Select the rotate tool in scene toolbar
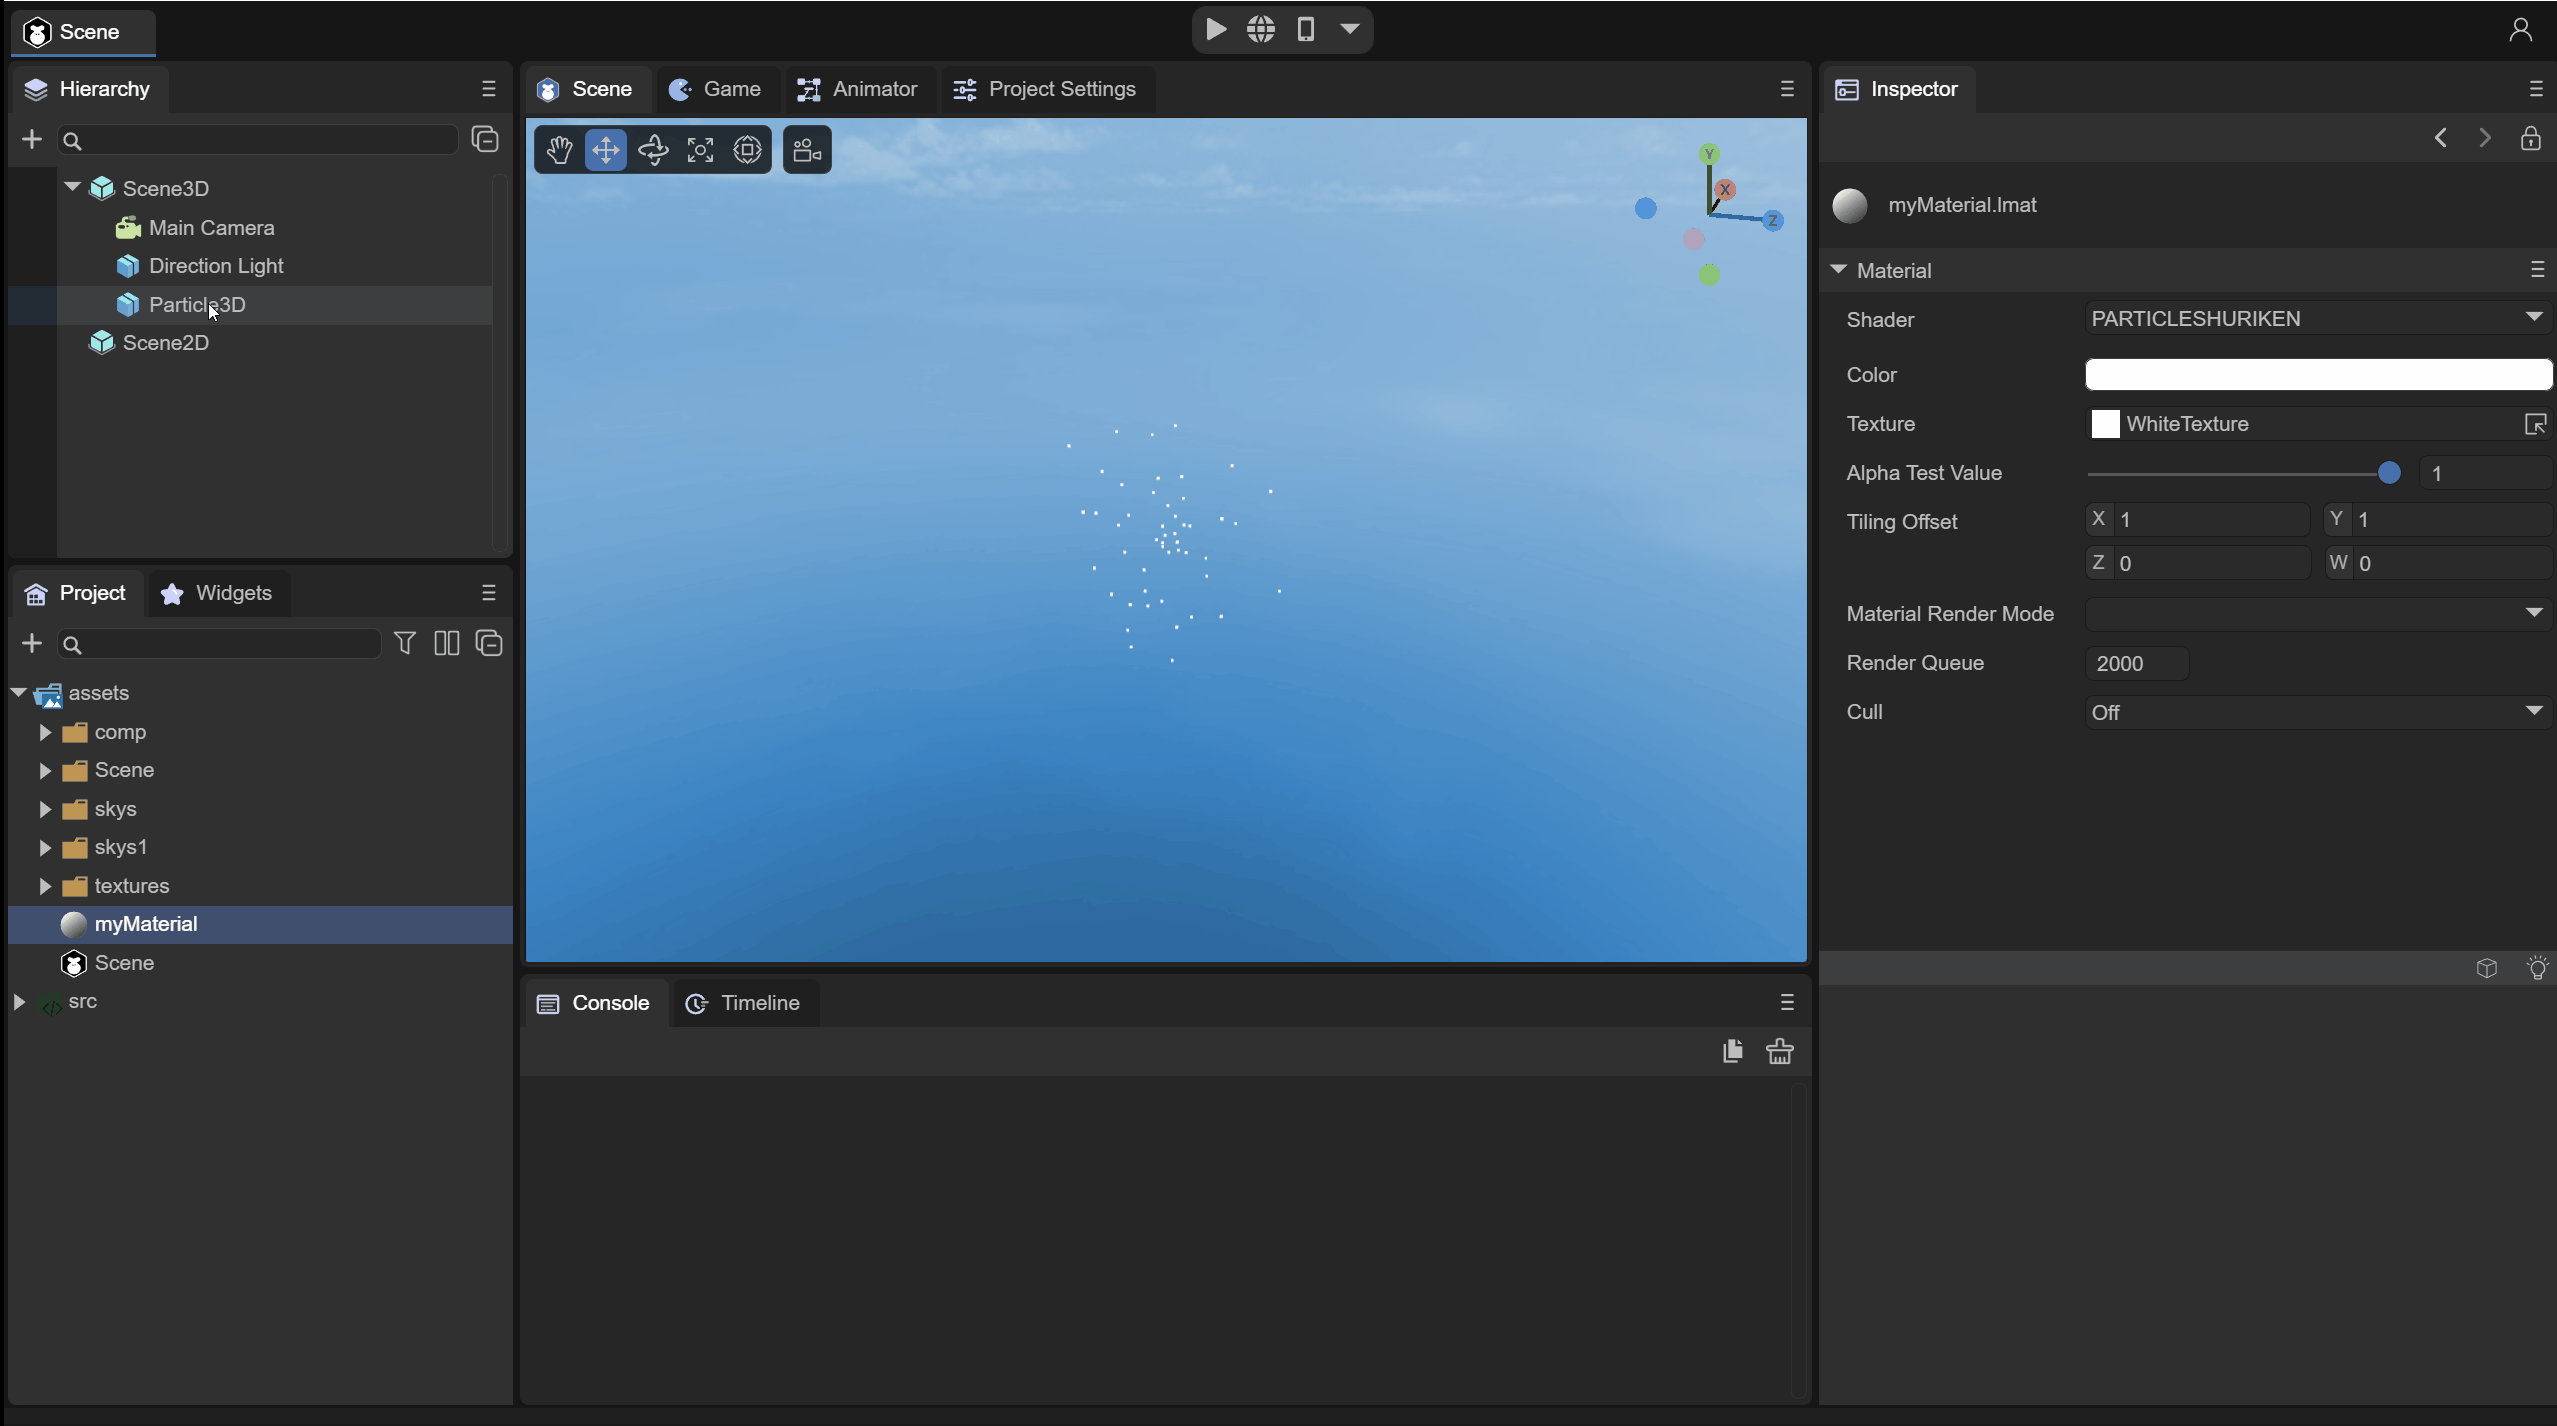 653,150
